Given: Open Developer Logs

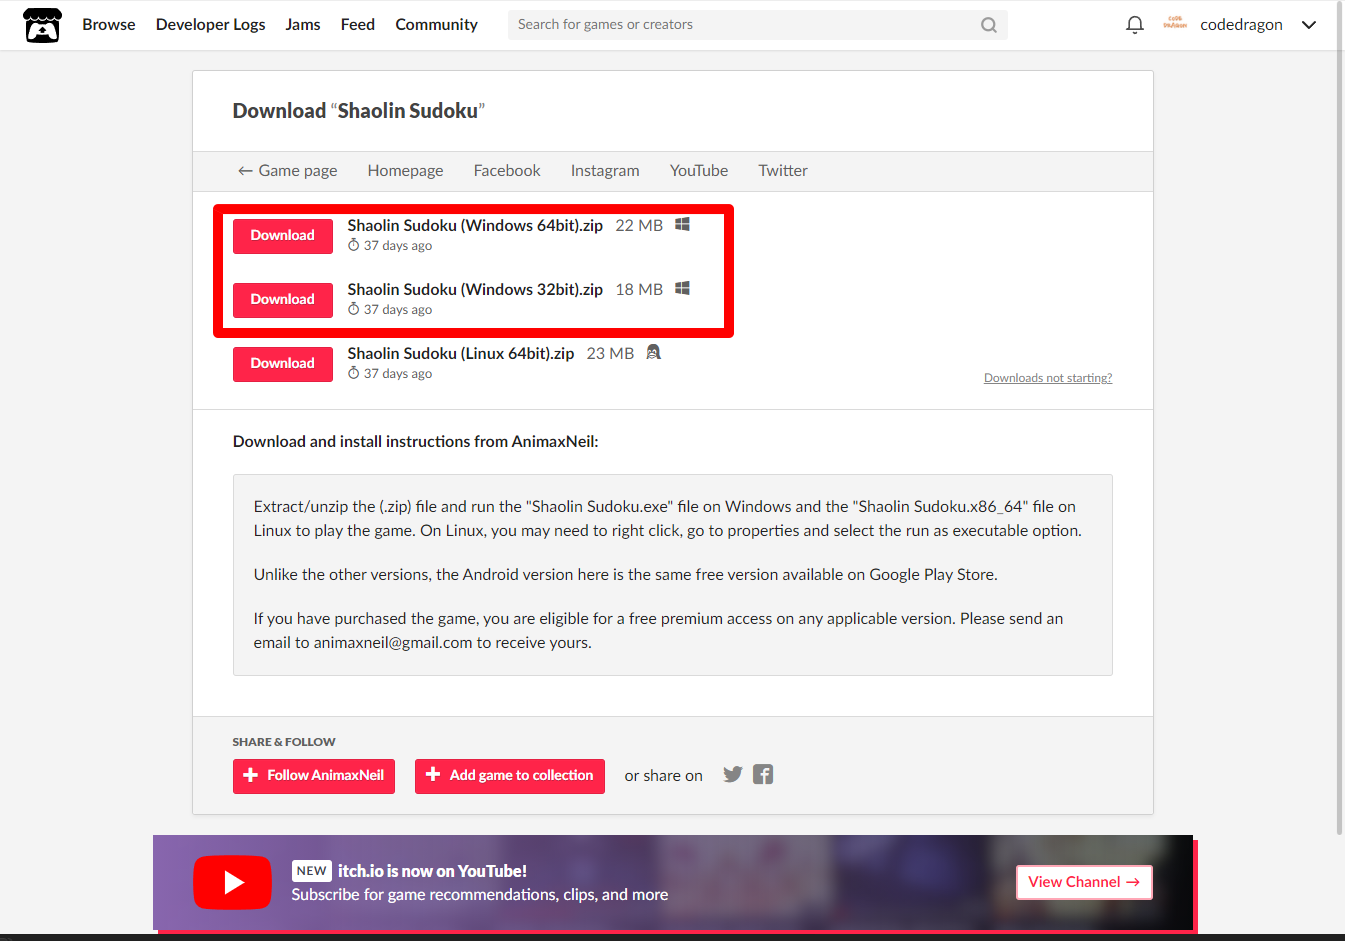Looking at the screenshot, I should tap(210, 25).
